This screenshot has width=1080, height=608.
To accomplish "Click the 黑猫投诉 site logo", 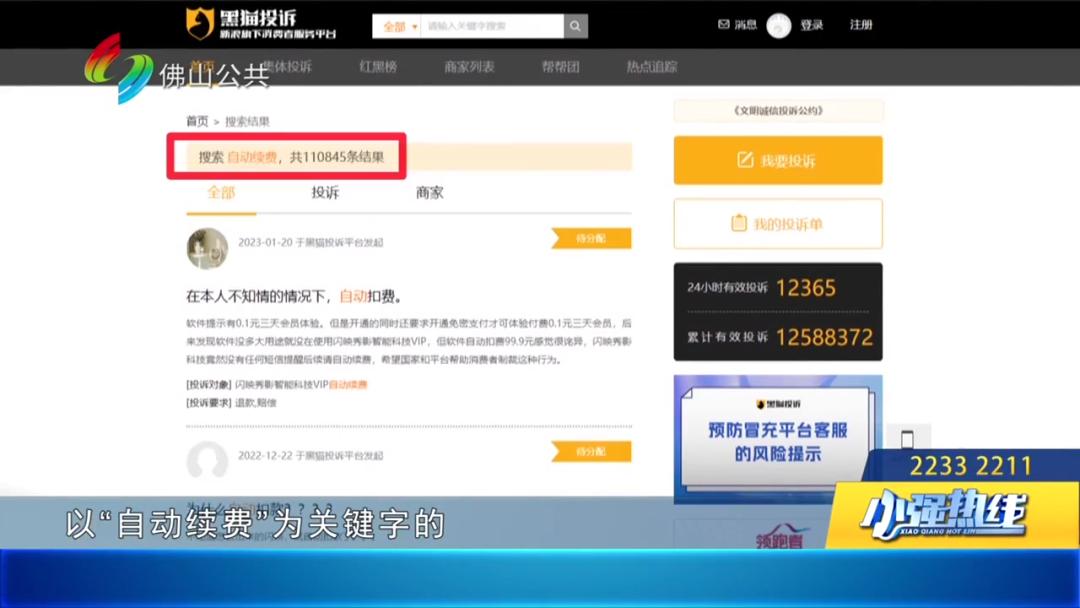I will pos(260,23).
